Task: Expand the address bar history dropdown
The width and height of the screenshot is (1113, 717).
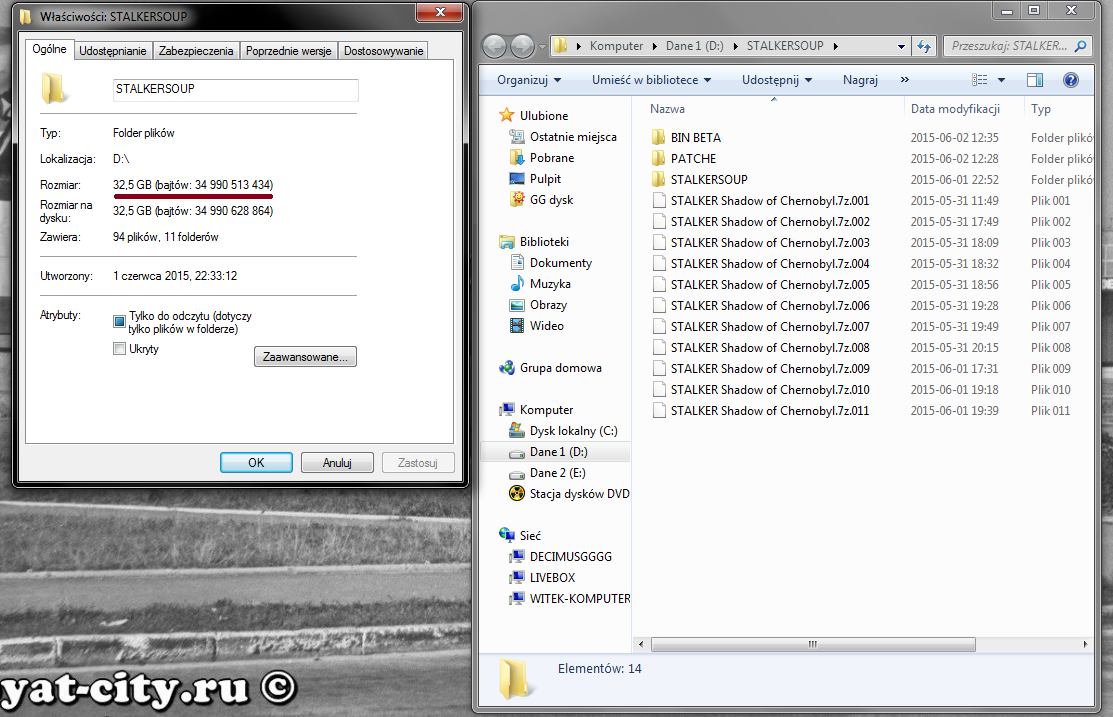Action: click(901, 47)
